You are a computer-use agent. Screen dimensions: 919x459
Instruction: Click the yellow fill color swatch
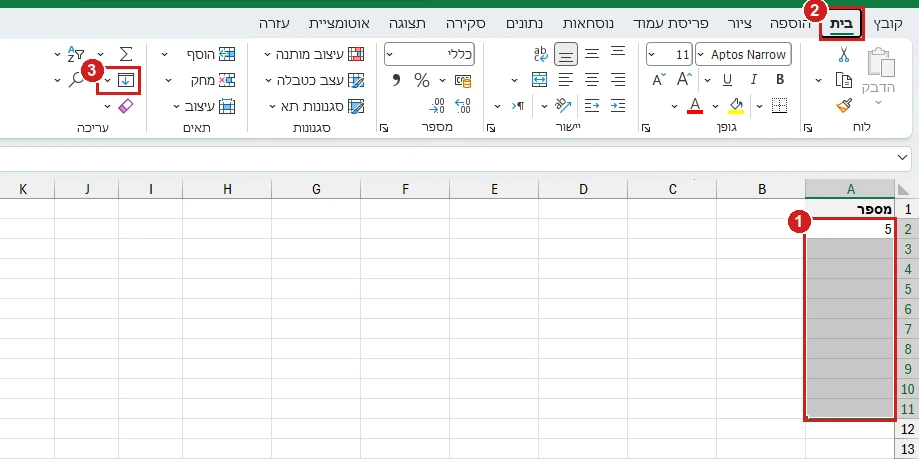736,106
